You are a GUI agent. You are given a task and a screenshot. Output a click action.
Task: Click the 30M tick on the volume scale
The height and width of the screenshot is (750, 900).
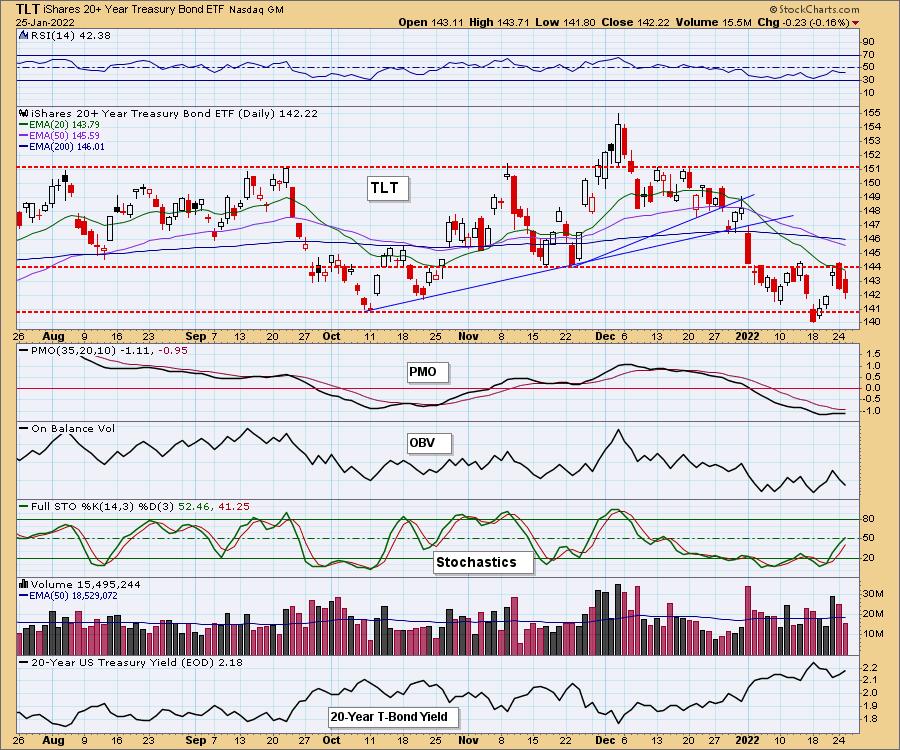[872, 594]
